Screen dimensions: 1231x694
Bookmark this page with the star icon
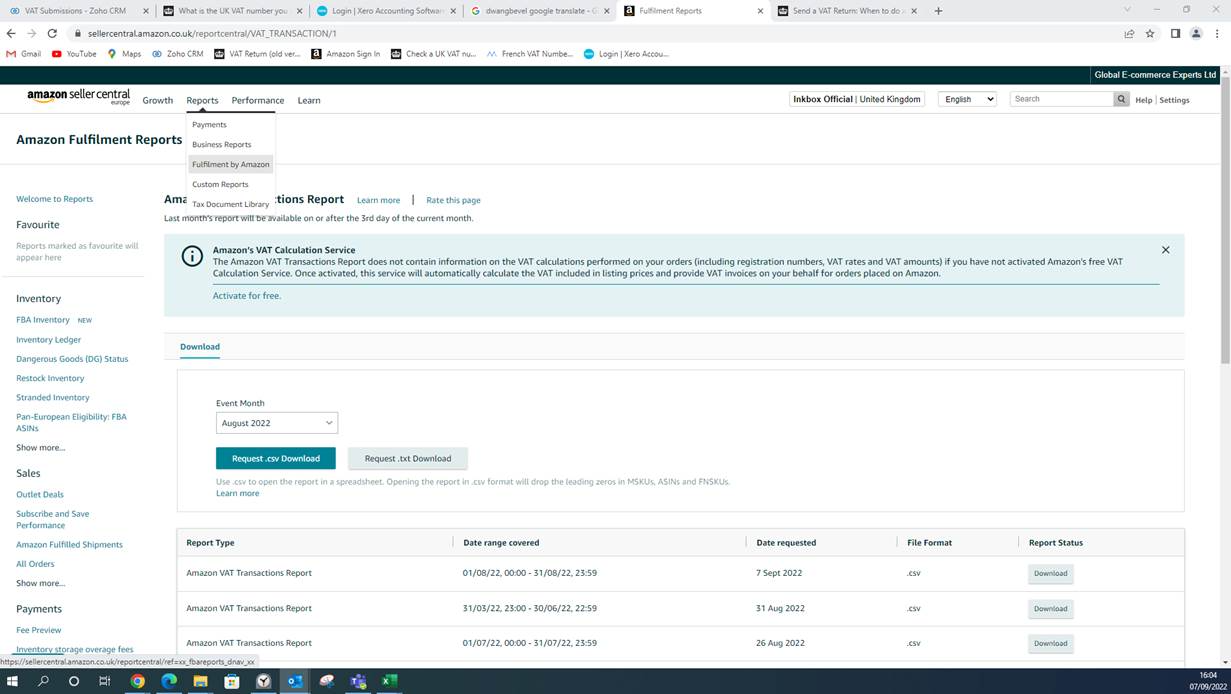[x=1150, y=33]
